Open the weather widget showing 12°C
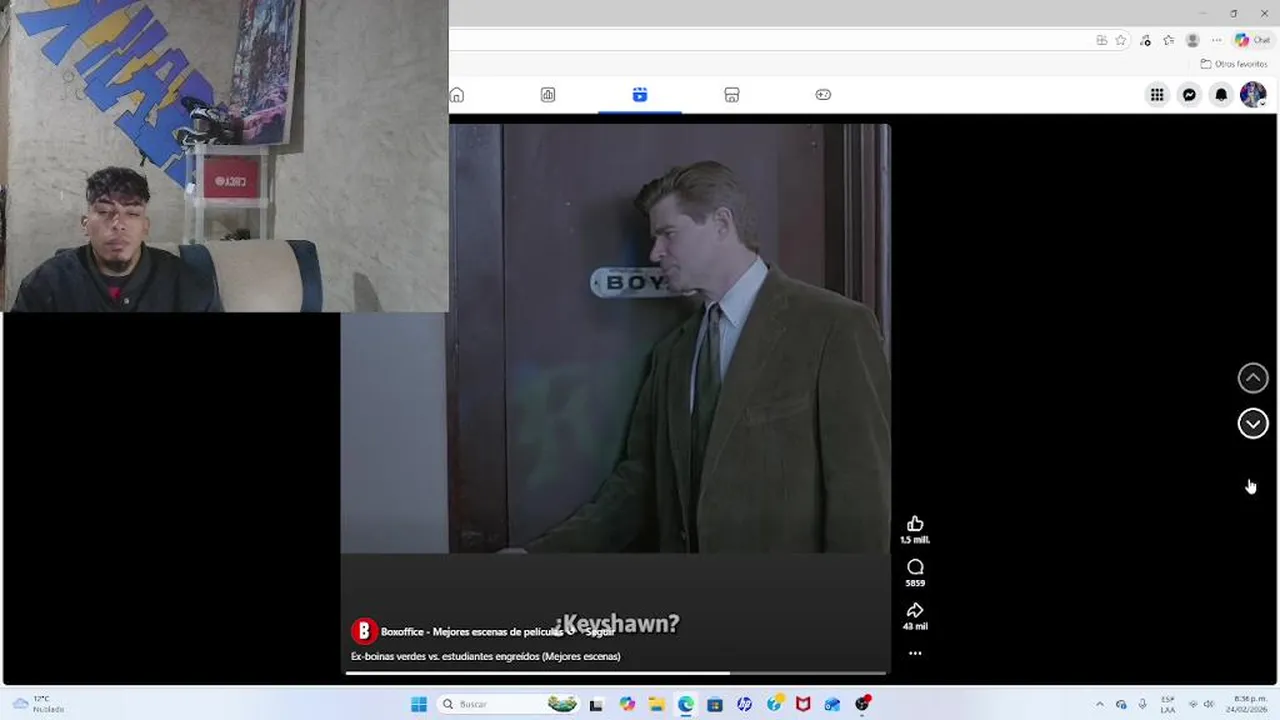Viewport: 1280px width, 720px height. coord(38,704)
